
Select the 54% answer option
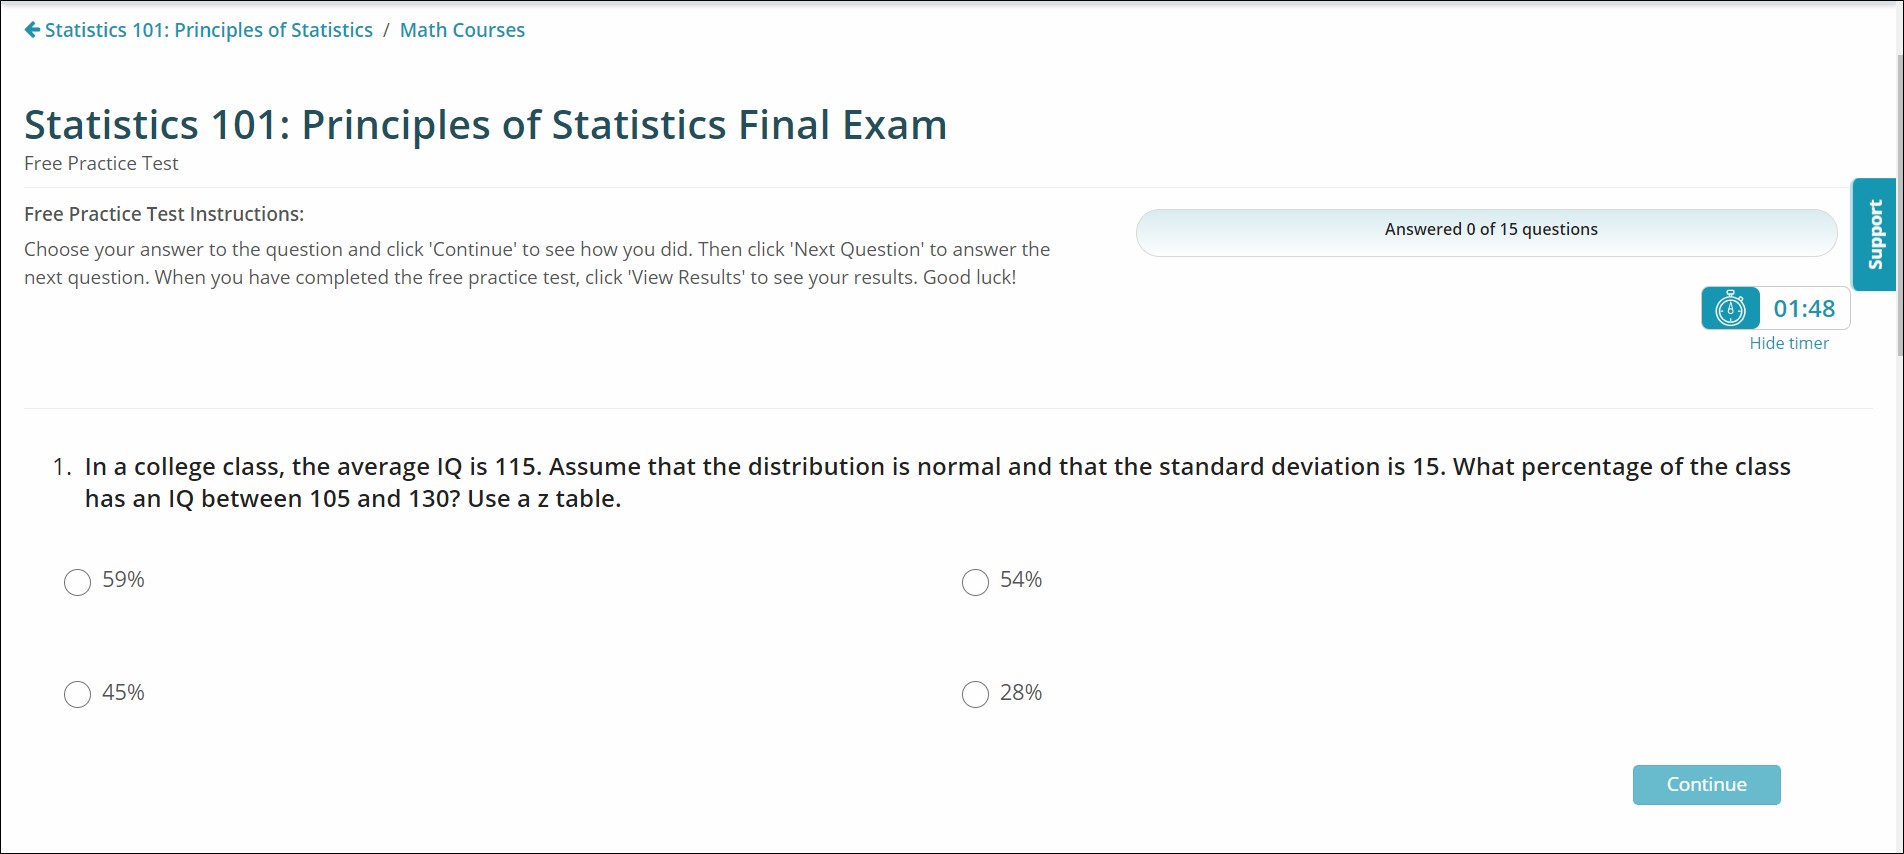tap(975, 582)
